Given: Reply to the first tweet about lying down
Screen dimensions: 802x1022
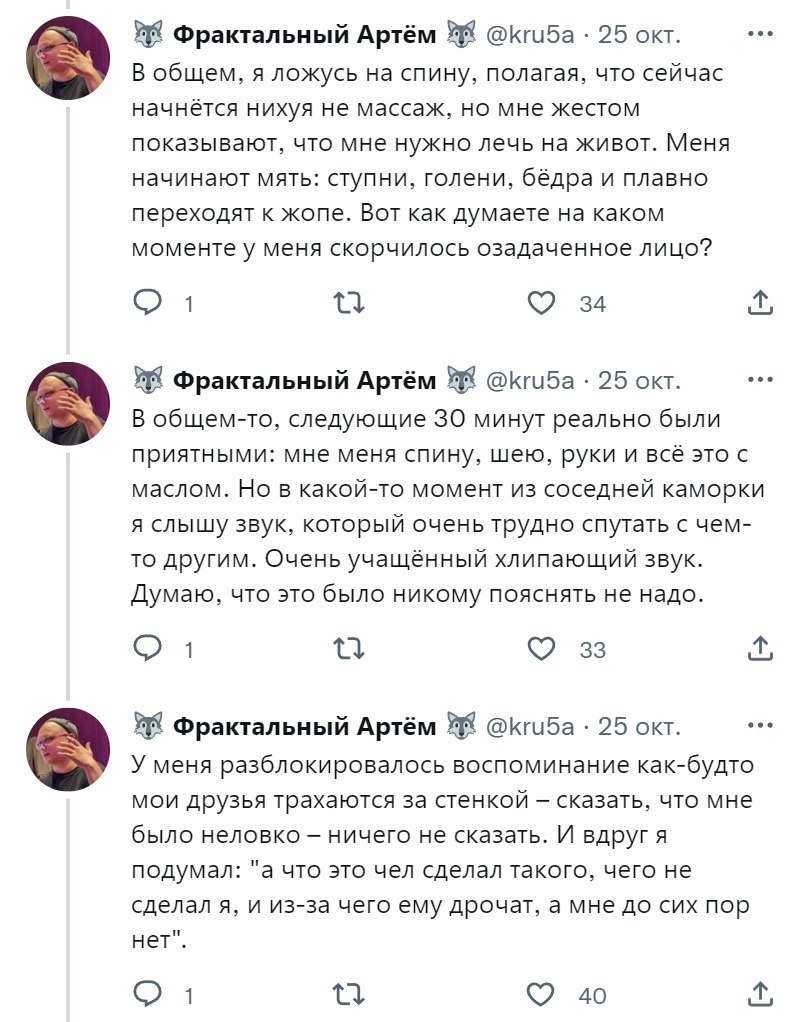Looking at the screenshot, I should point(148,302).
